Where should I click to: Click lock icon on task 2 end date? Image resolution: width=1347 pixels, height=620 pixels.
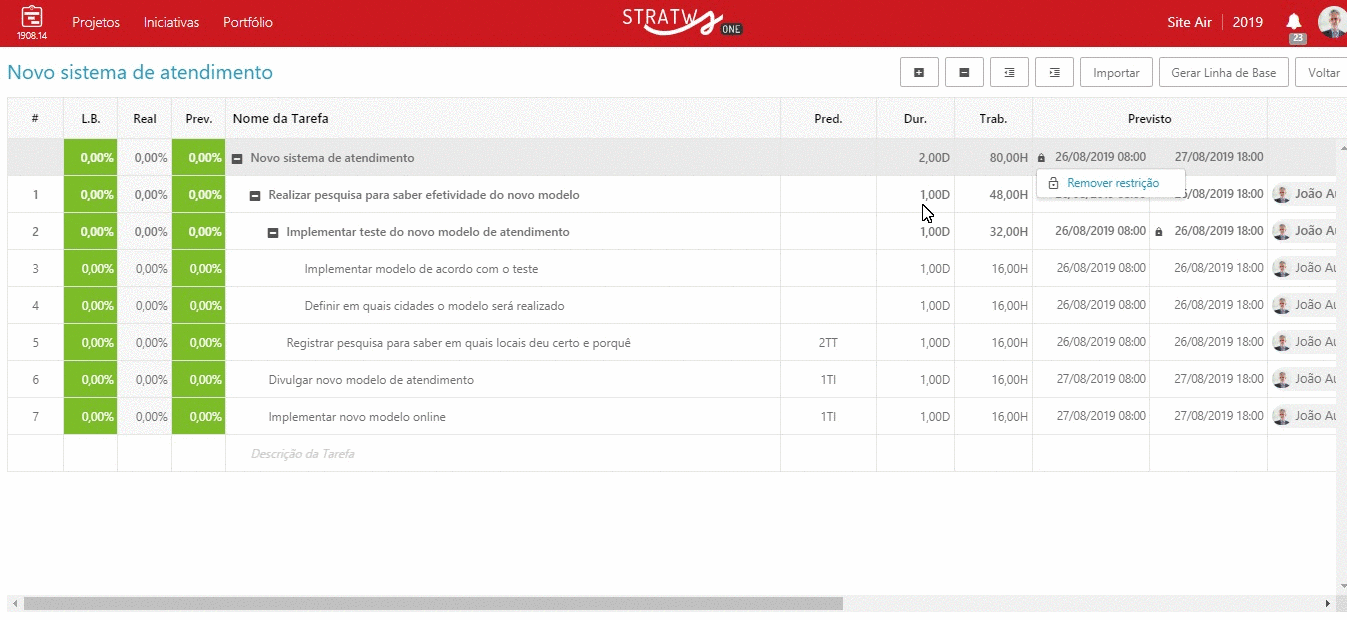point(1159,232)
